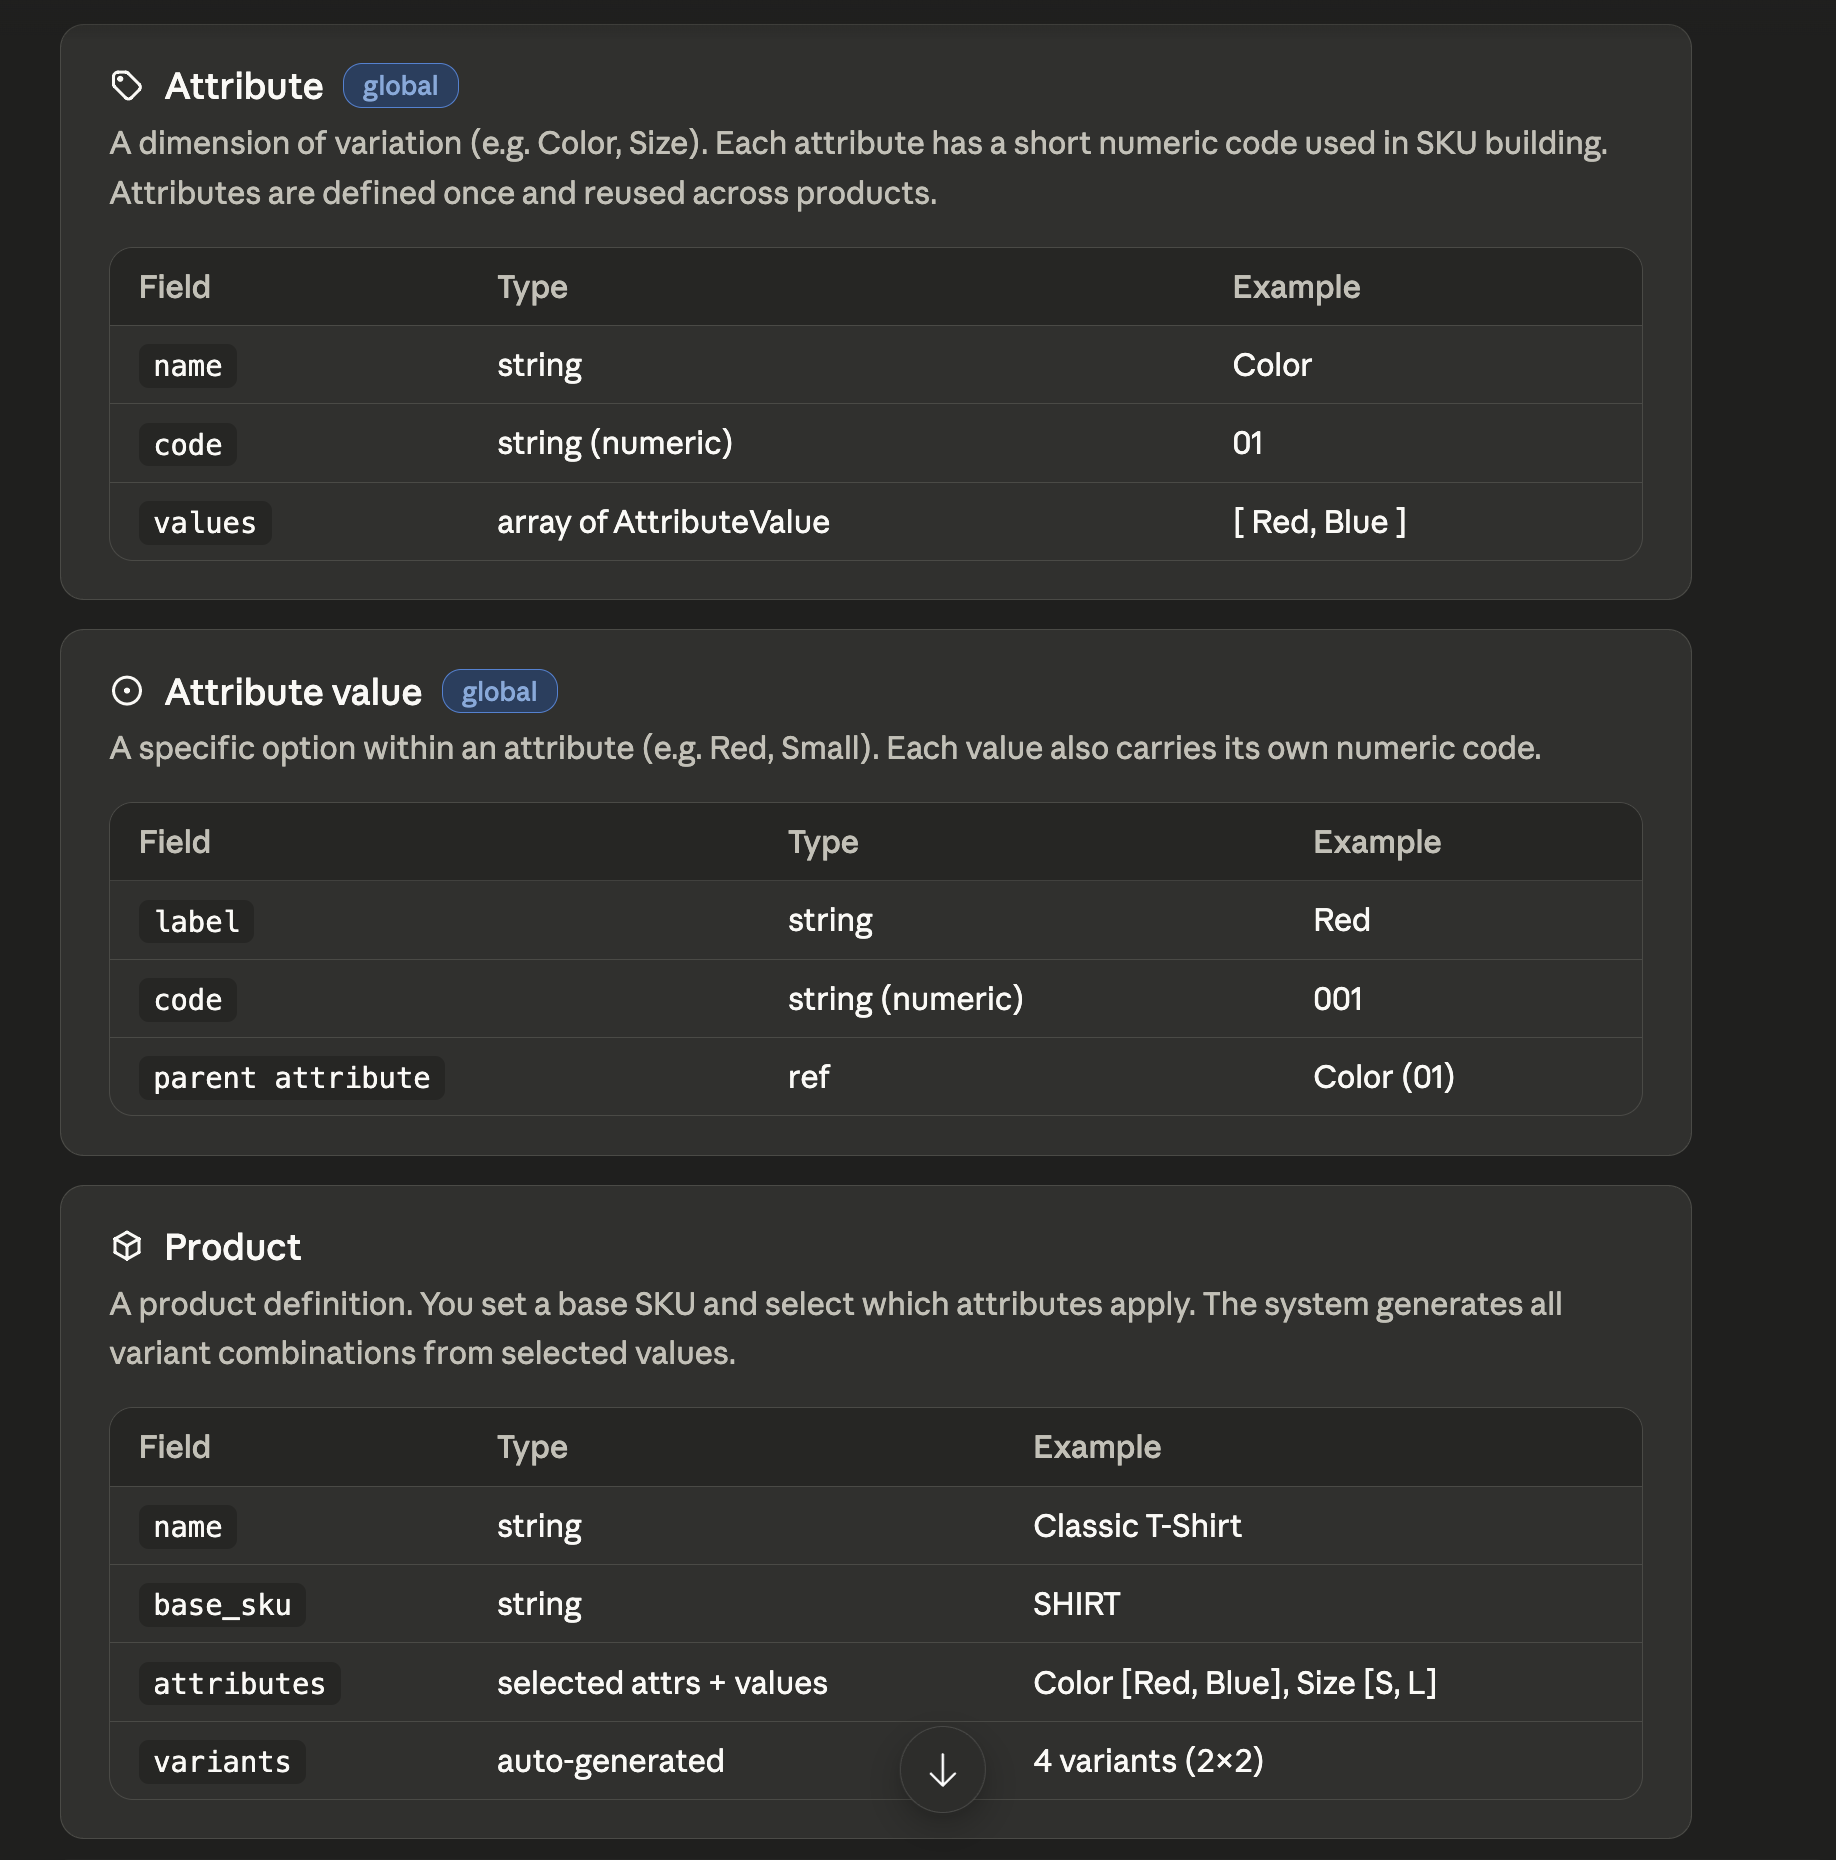Select the Attribute section heading
Viewport: 1836px width, 1860px height.
[244, 86]
